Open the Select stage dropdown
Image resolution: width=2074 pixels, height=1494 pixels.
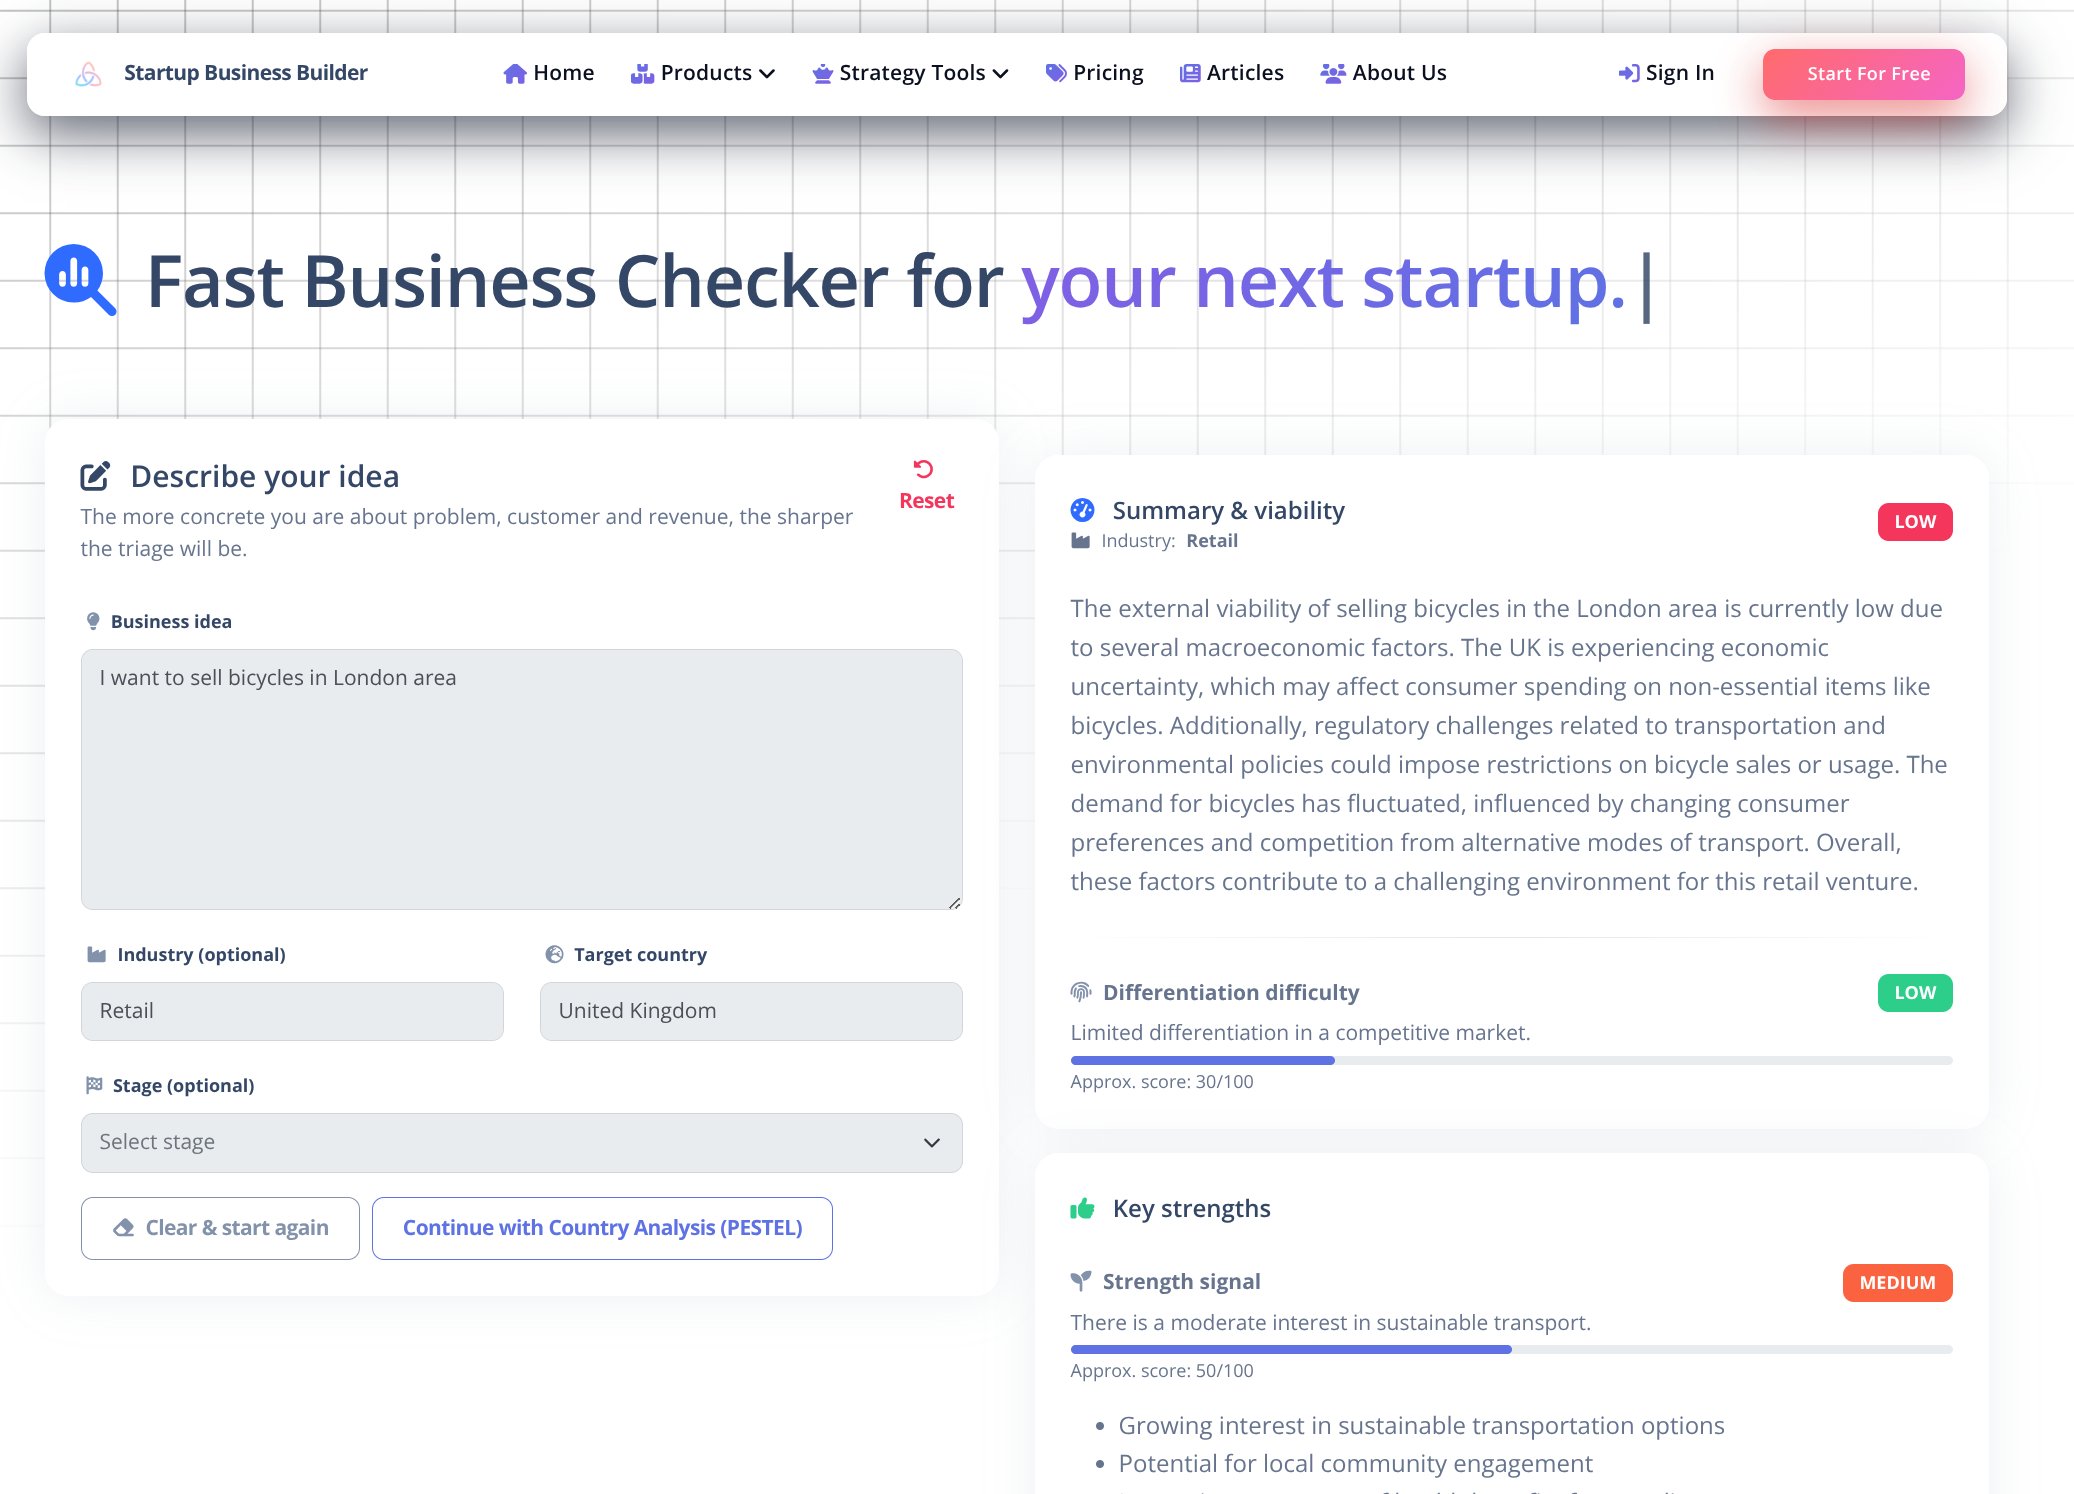click(521, 1142)
